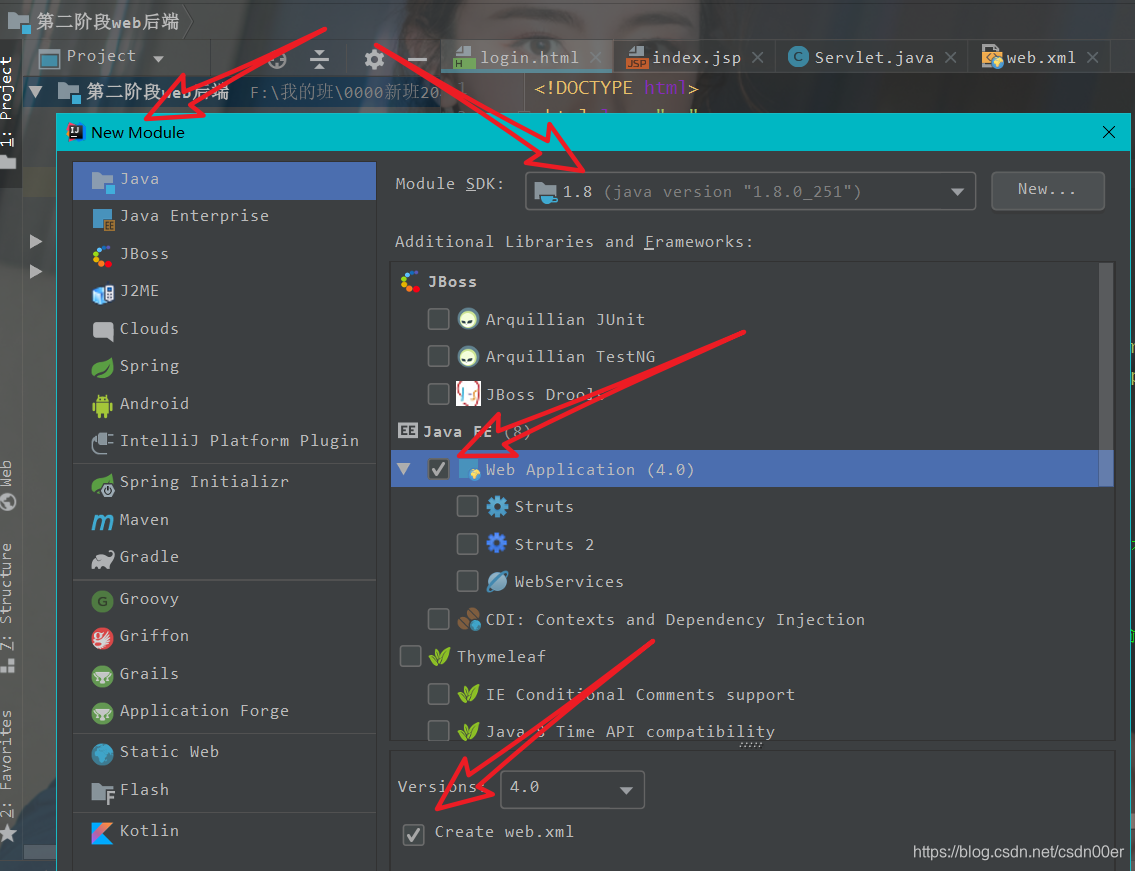Select Gradle module type
Viewport: 1135px width, 871px height.
tap(224, 557)
